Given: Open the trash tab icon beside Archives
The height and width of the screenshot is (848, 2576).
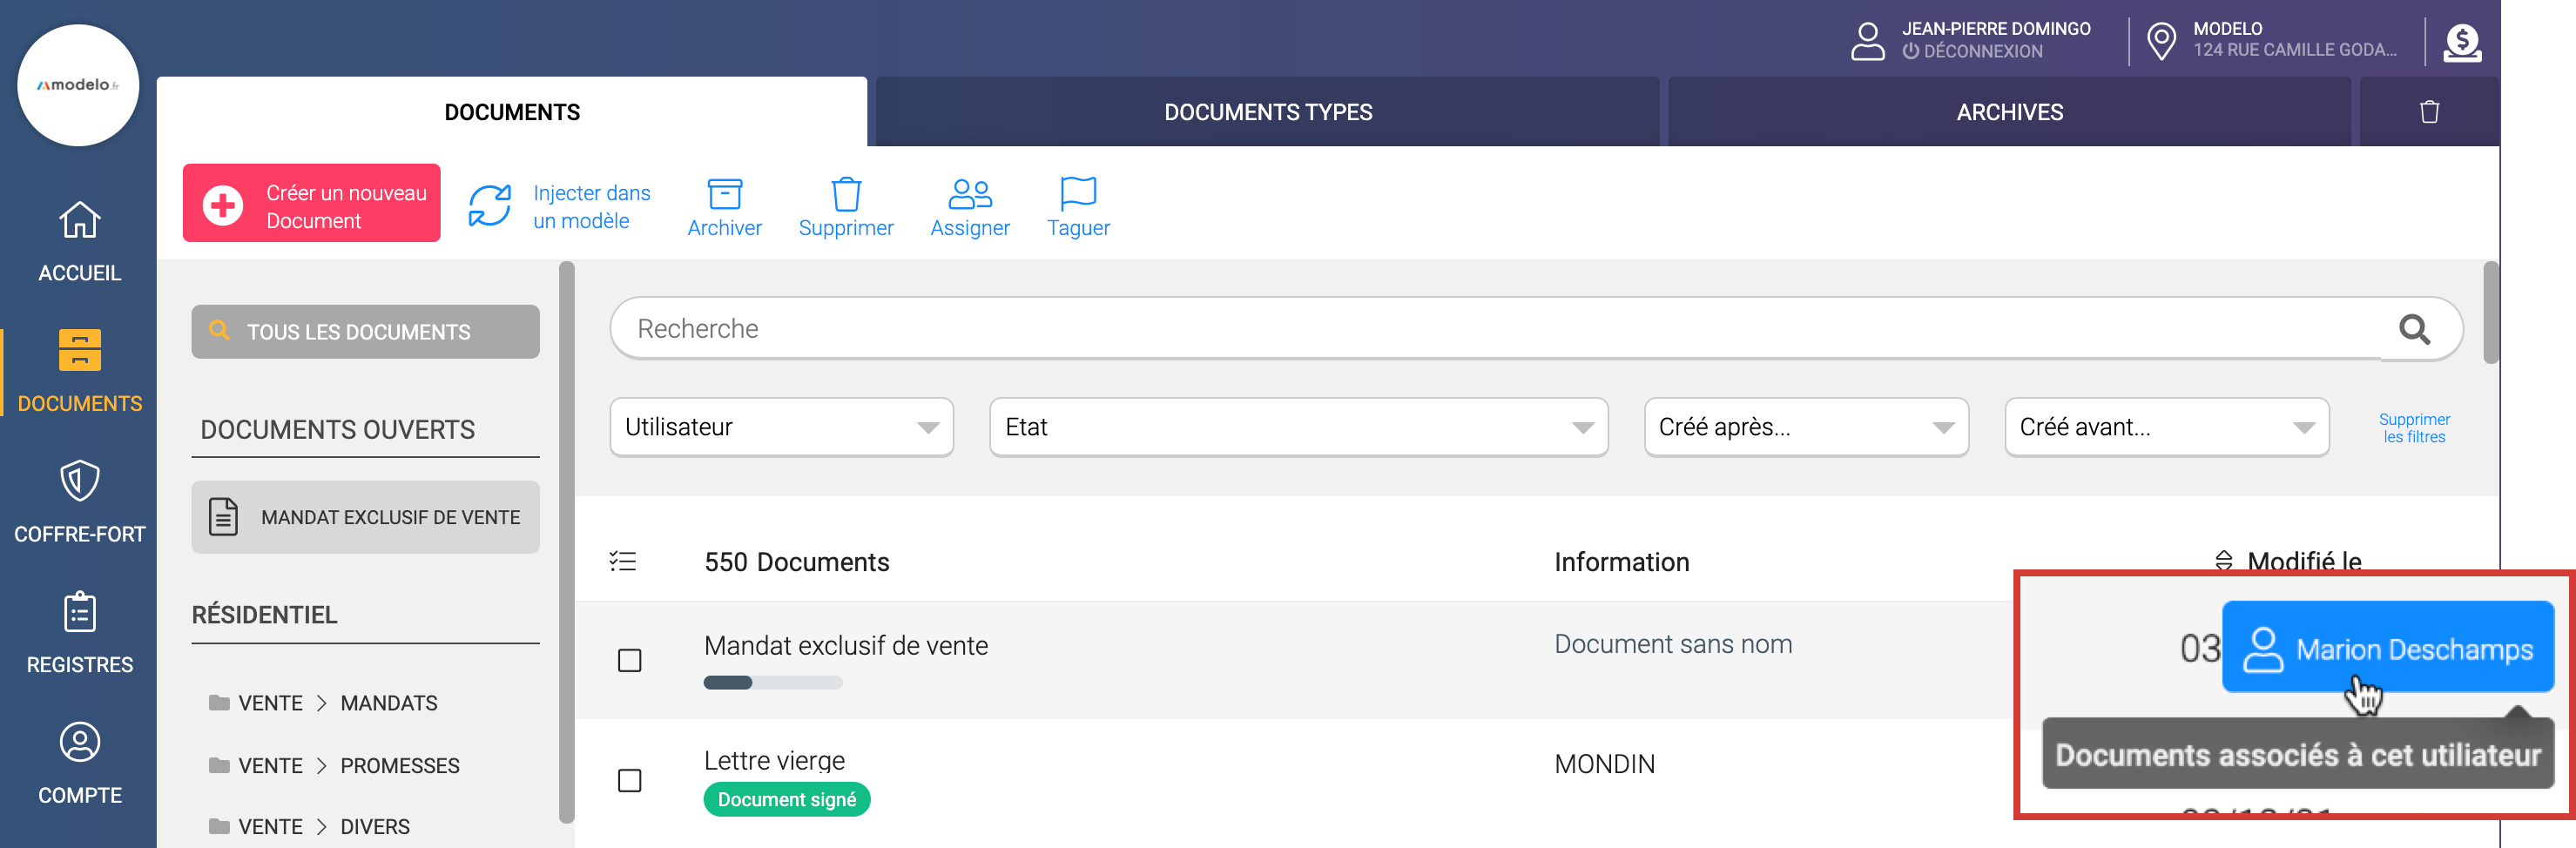Looking at the screenshot, I should pyautogui.click(x=2428, y=112).
